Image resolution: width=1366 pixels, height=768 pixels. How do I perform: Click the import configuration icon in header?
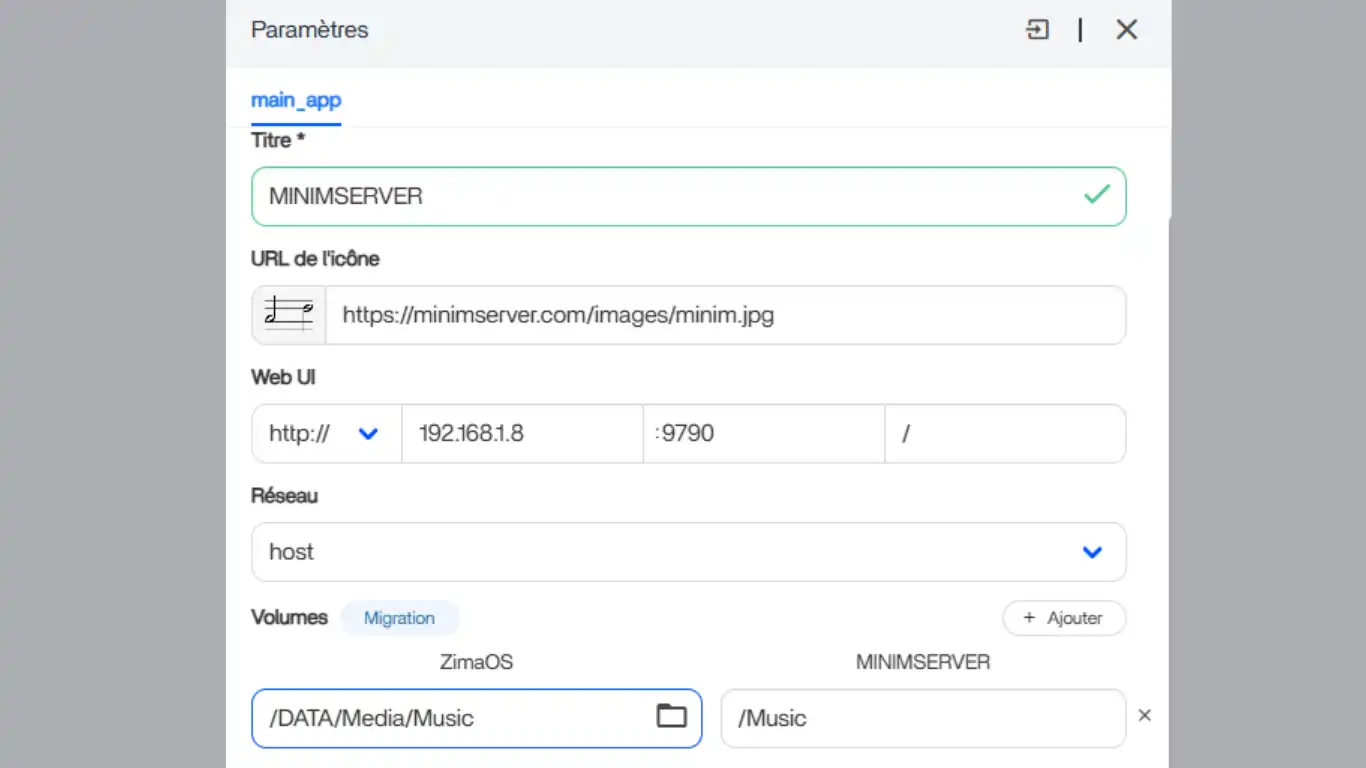[x=1038, y=30]
